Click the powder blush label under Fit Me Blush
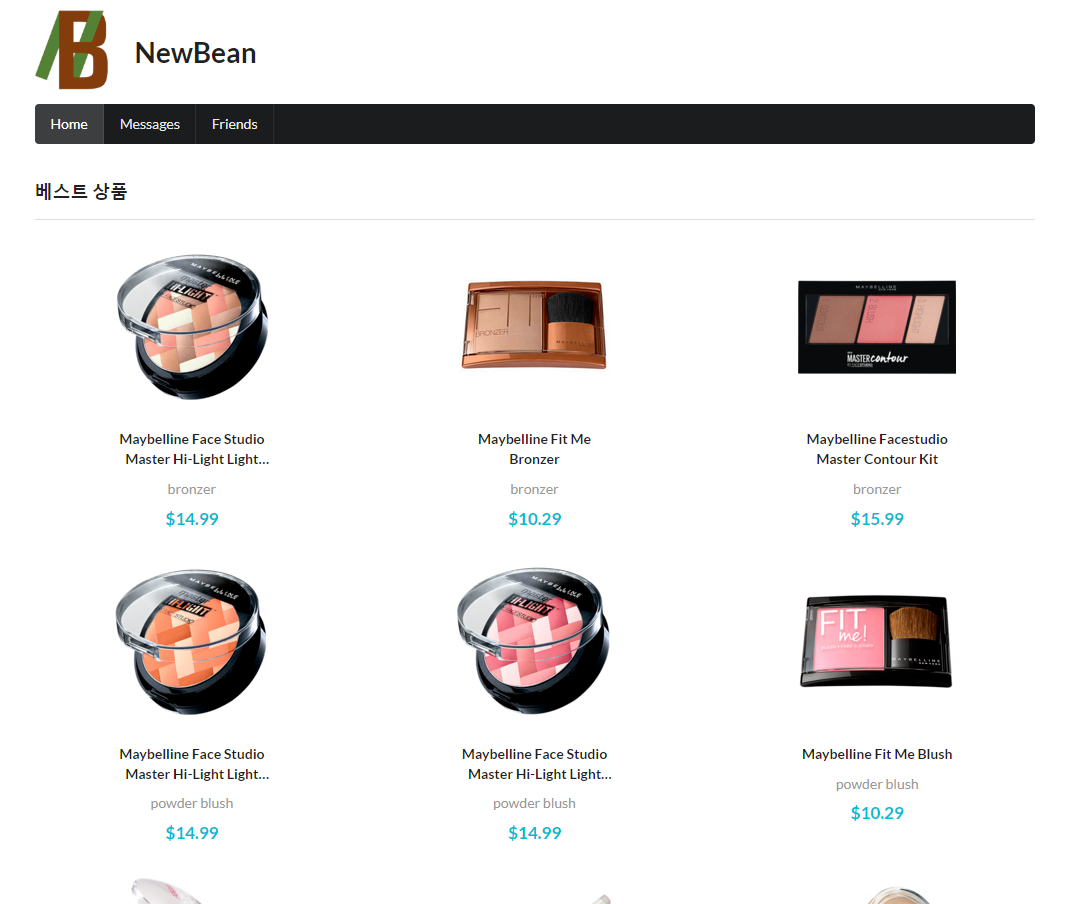 877,784
